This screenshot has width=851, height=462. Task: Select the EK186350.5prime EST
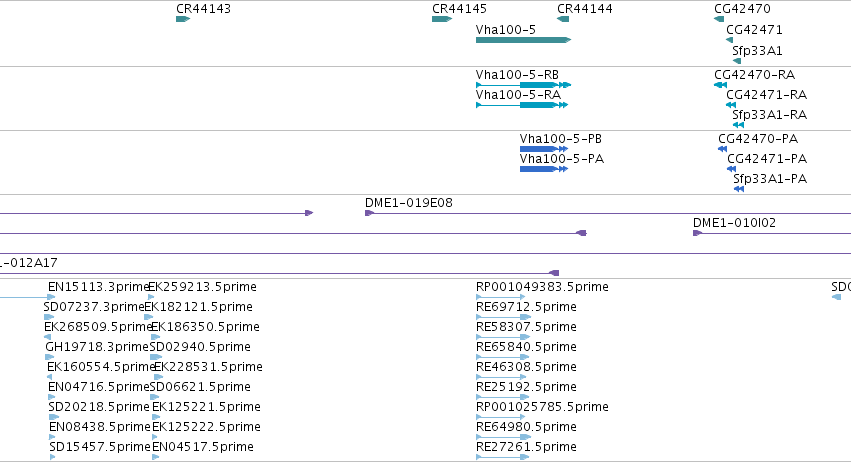pos(156,337)
